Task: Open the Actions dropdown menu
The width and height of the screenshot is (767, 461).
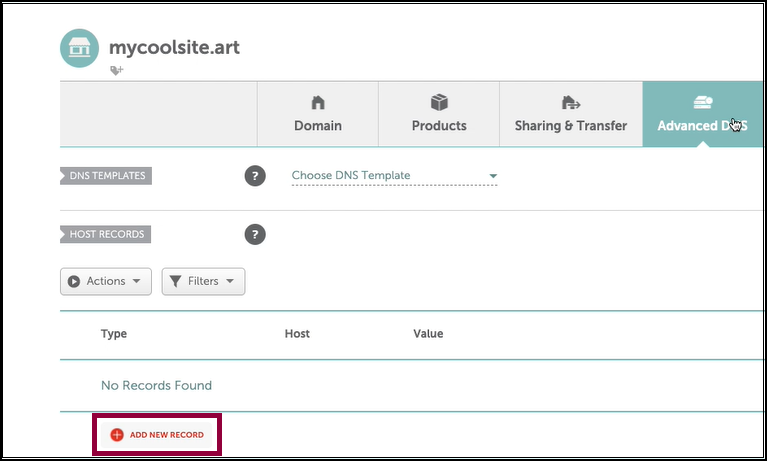Action: click(106, 281)
